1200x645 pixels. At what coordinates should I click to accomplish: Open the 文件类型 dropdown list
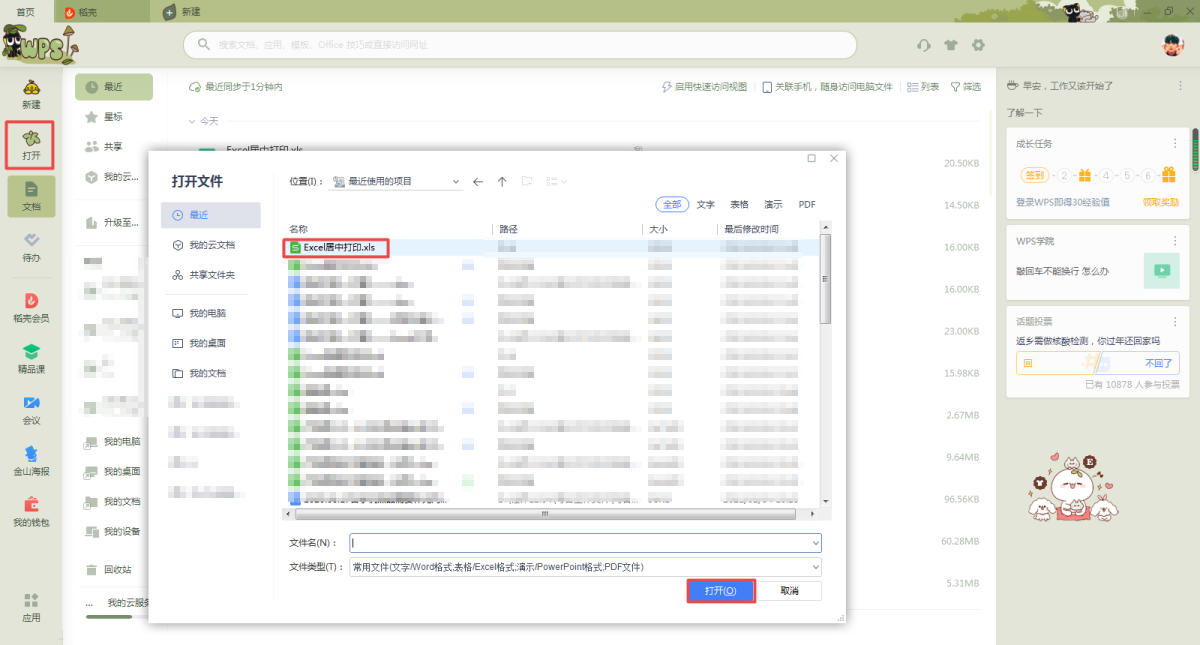pos(815,567)
